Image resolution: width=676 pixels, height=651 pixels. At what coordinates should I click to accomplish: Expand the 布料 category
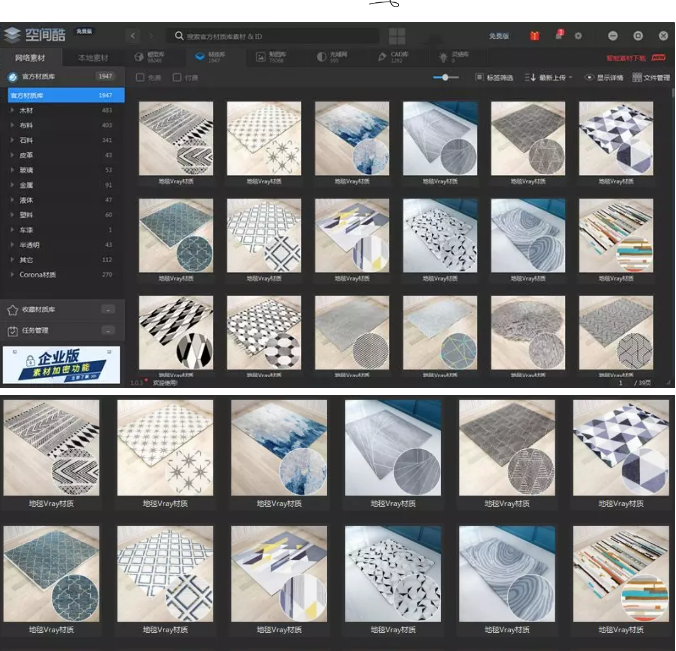pyautogui.click(x=12, y=125)
